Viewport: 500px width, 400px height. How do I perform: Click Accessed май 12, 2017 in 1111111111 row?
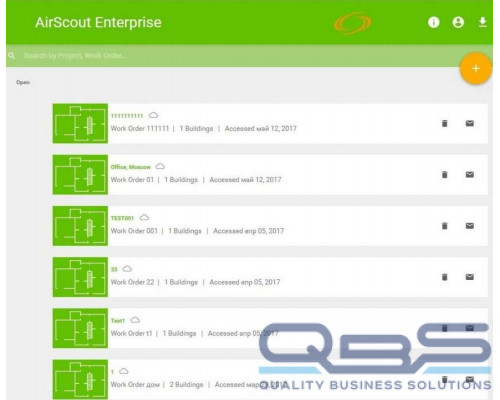[261, 129]
